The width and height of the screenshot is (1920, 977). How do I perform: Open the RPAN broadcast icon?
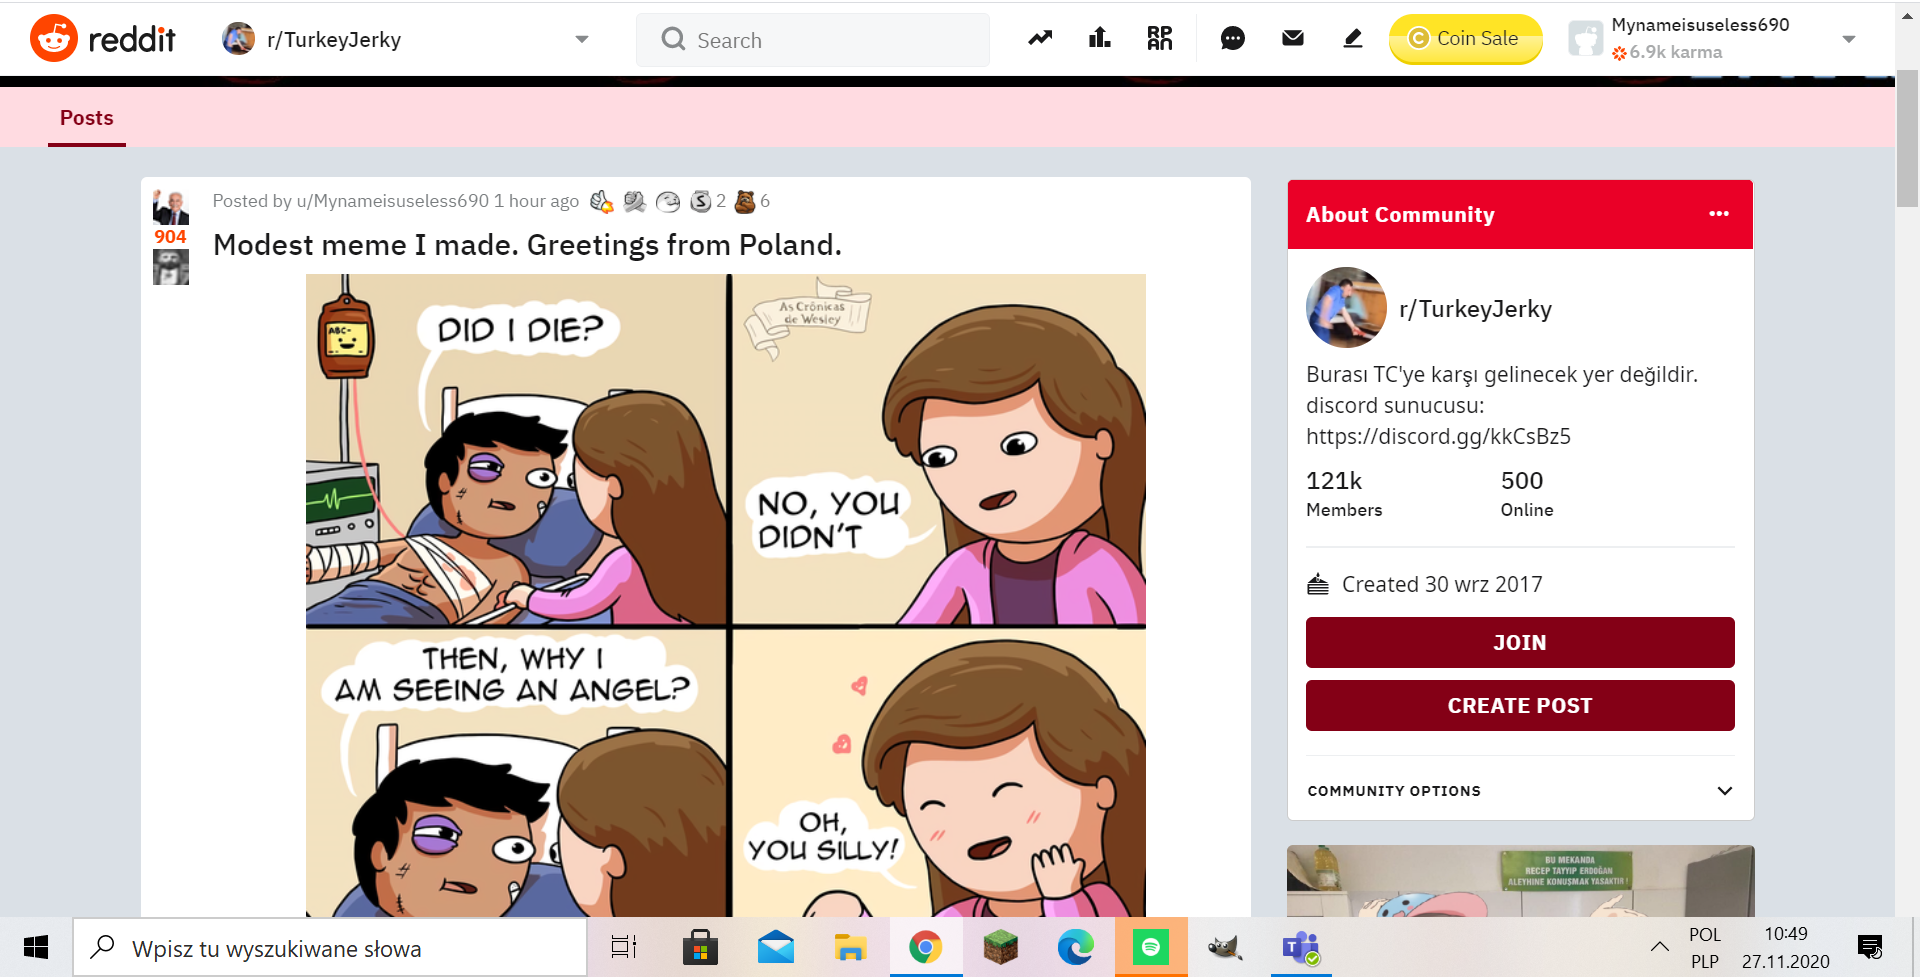coord(1160,39)
